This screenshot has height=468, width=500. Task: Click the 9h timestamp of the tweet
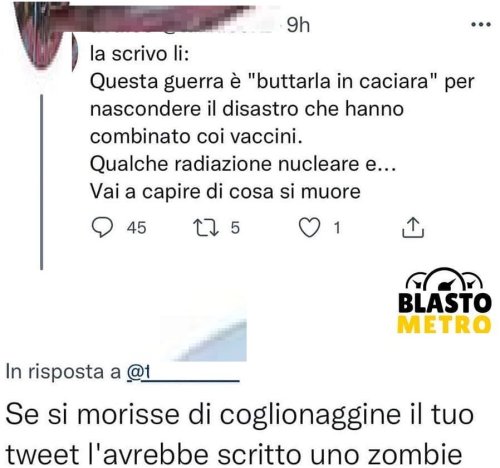click(298, 25)
